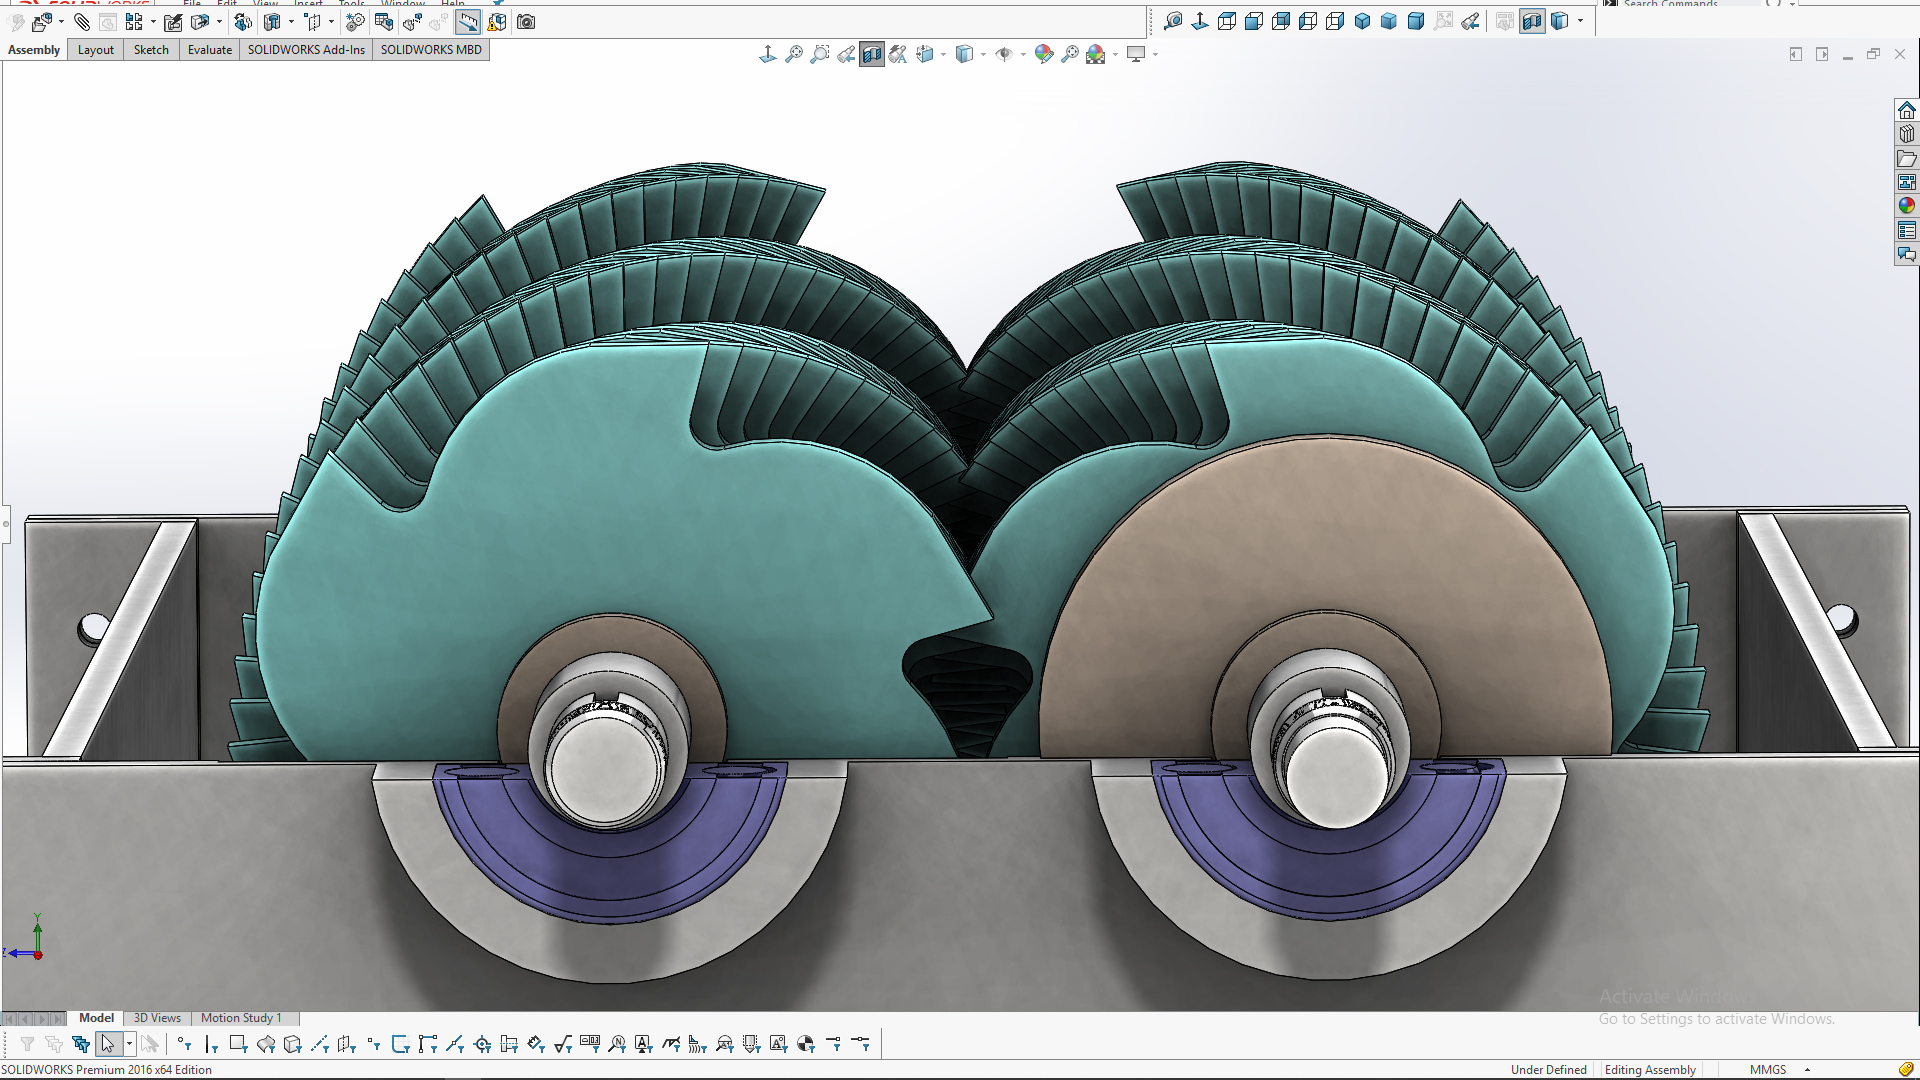Open Custom Properties icon in task pane
Screen dimensions: 1920x1080
click(x=1907, y=230)
